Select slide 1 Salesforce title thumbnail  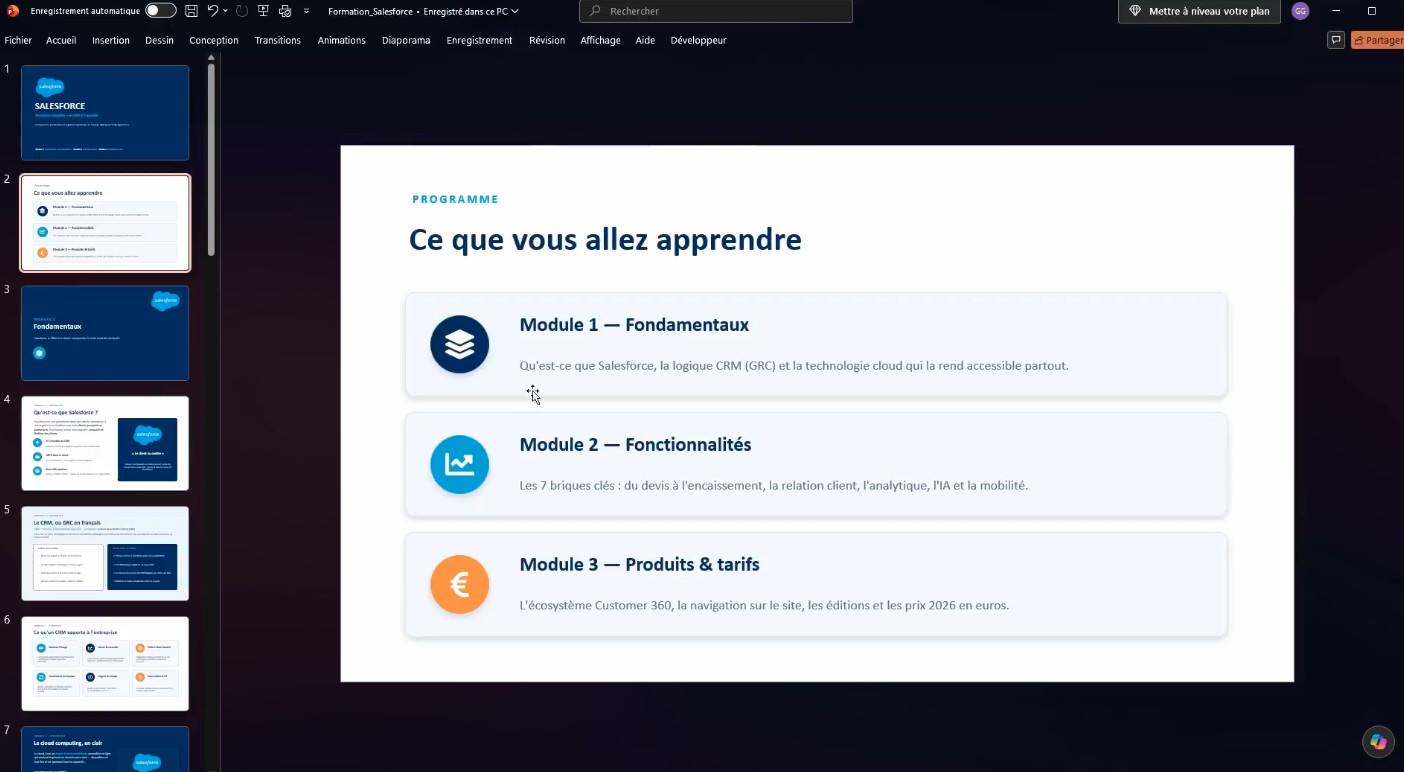[x=105, y=113]
